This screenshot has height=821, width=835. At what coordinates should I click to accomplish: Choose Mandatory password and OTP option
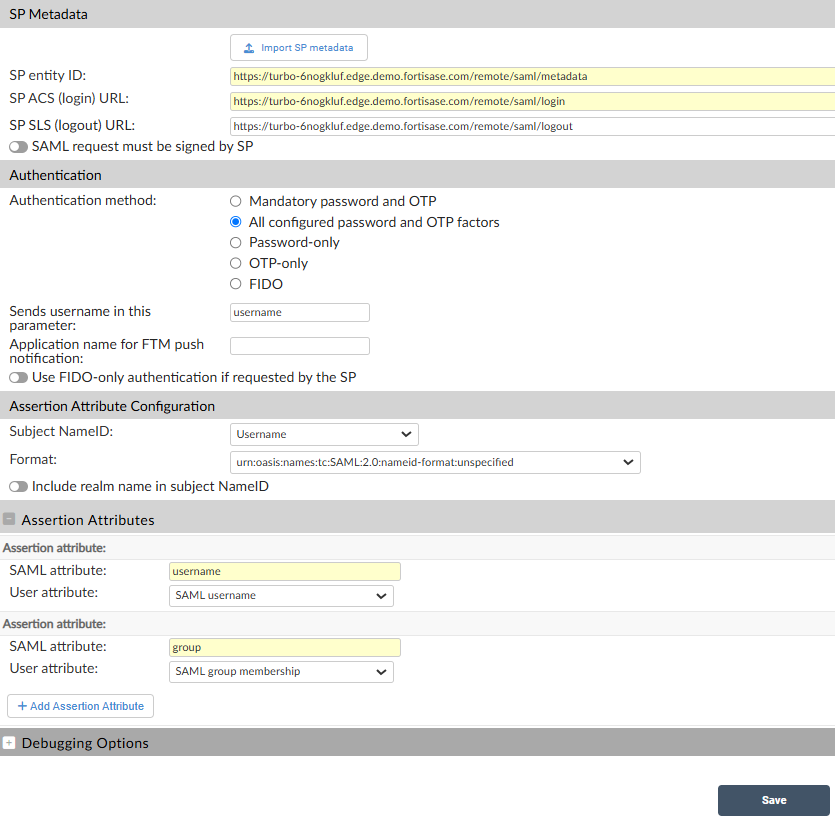(235, 201)
